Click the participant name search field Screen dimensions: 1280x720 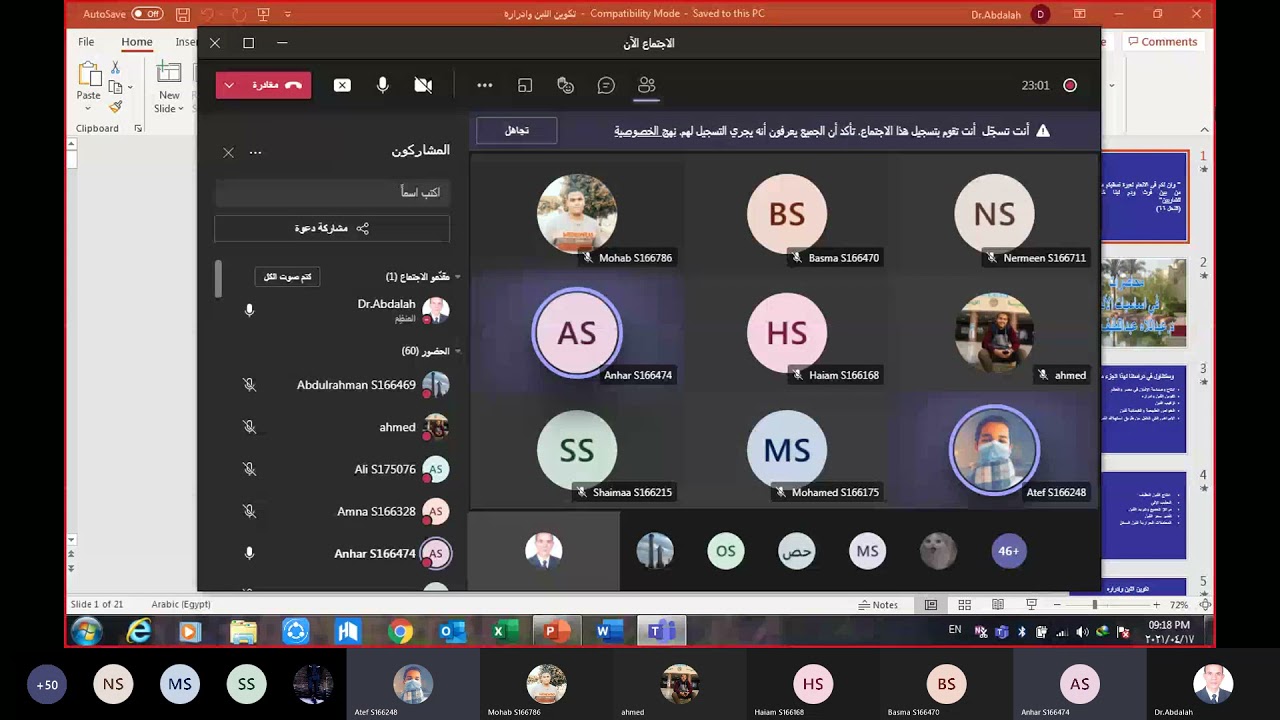(x=332, y=192)
